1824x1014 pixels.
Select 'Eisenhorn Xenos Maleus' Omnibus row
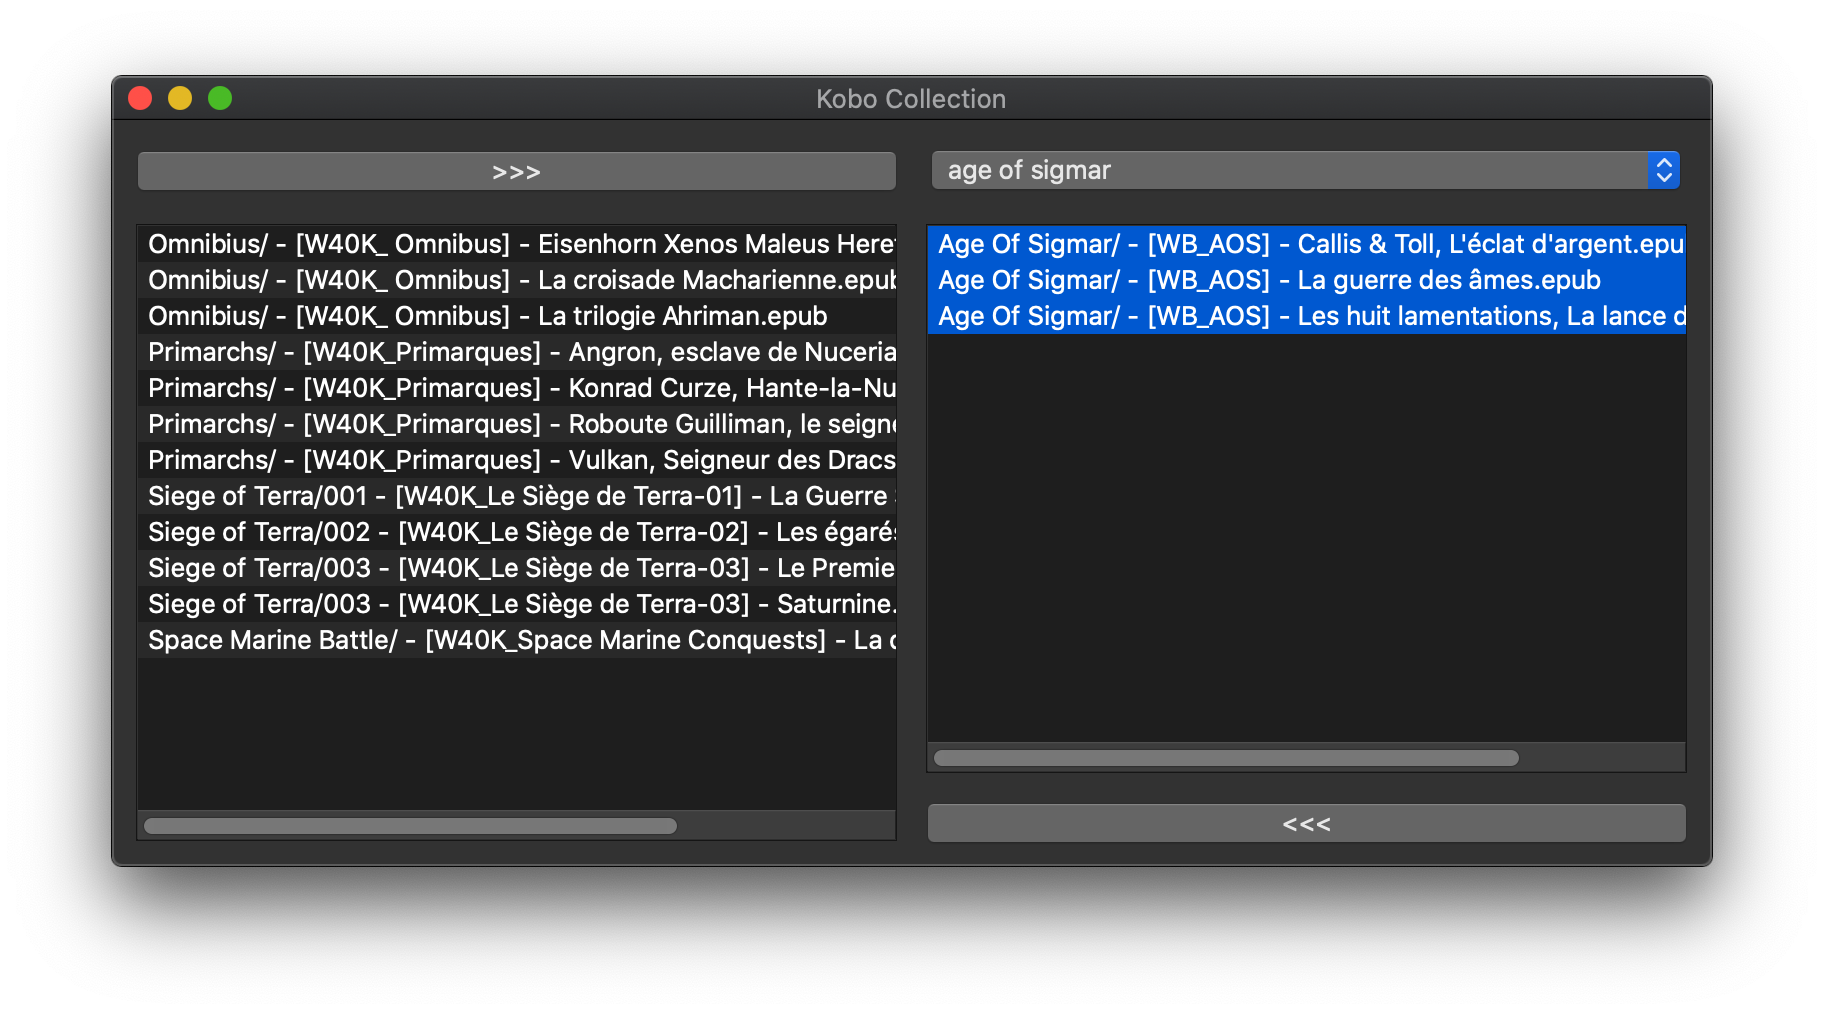pos(517,244)
